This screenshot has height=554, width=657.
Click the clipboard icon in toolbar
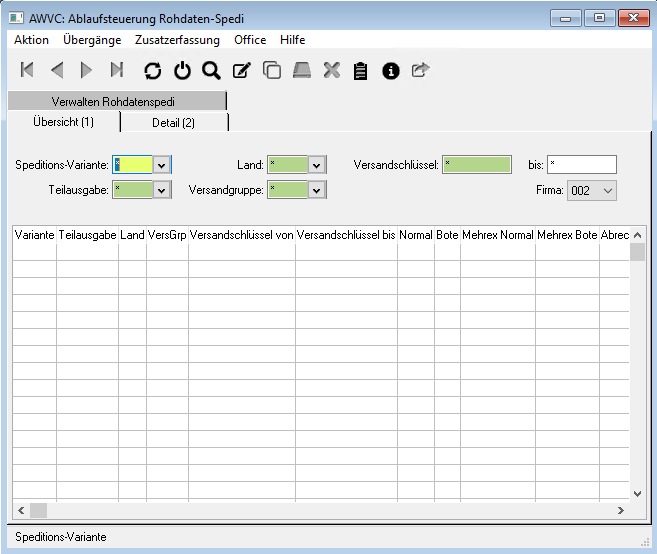pos(361,70)
